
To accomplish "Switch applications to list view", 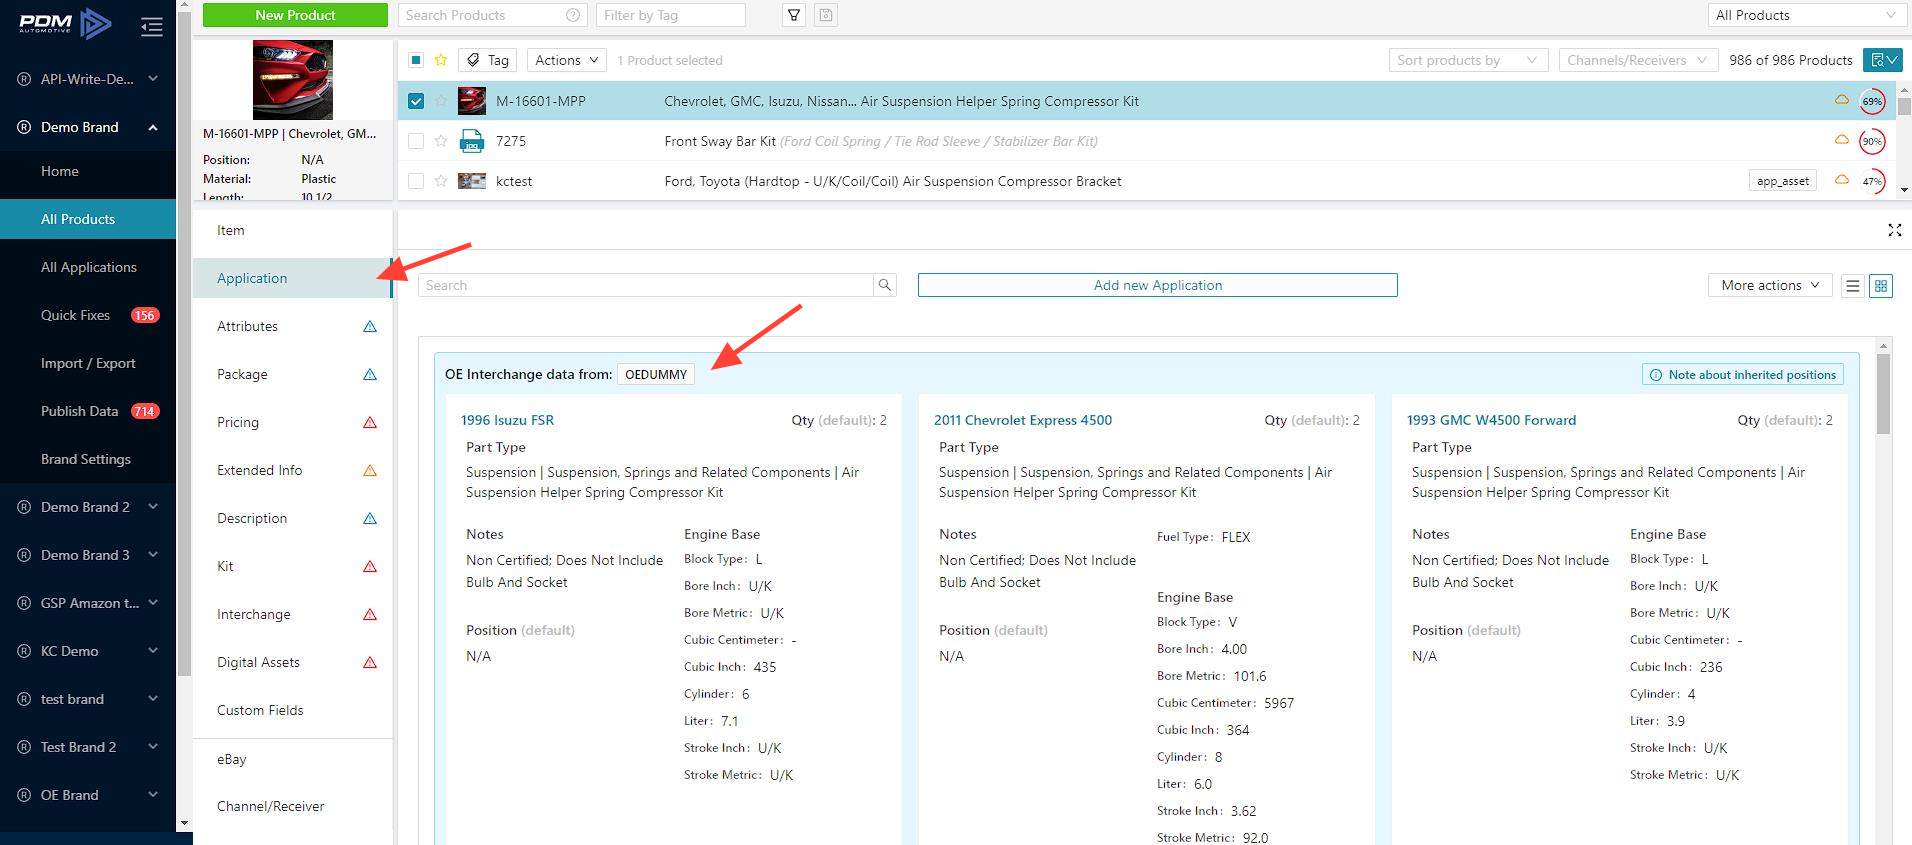I will point(1853,285).
